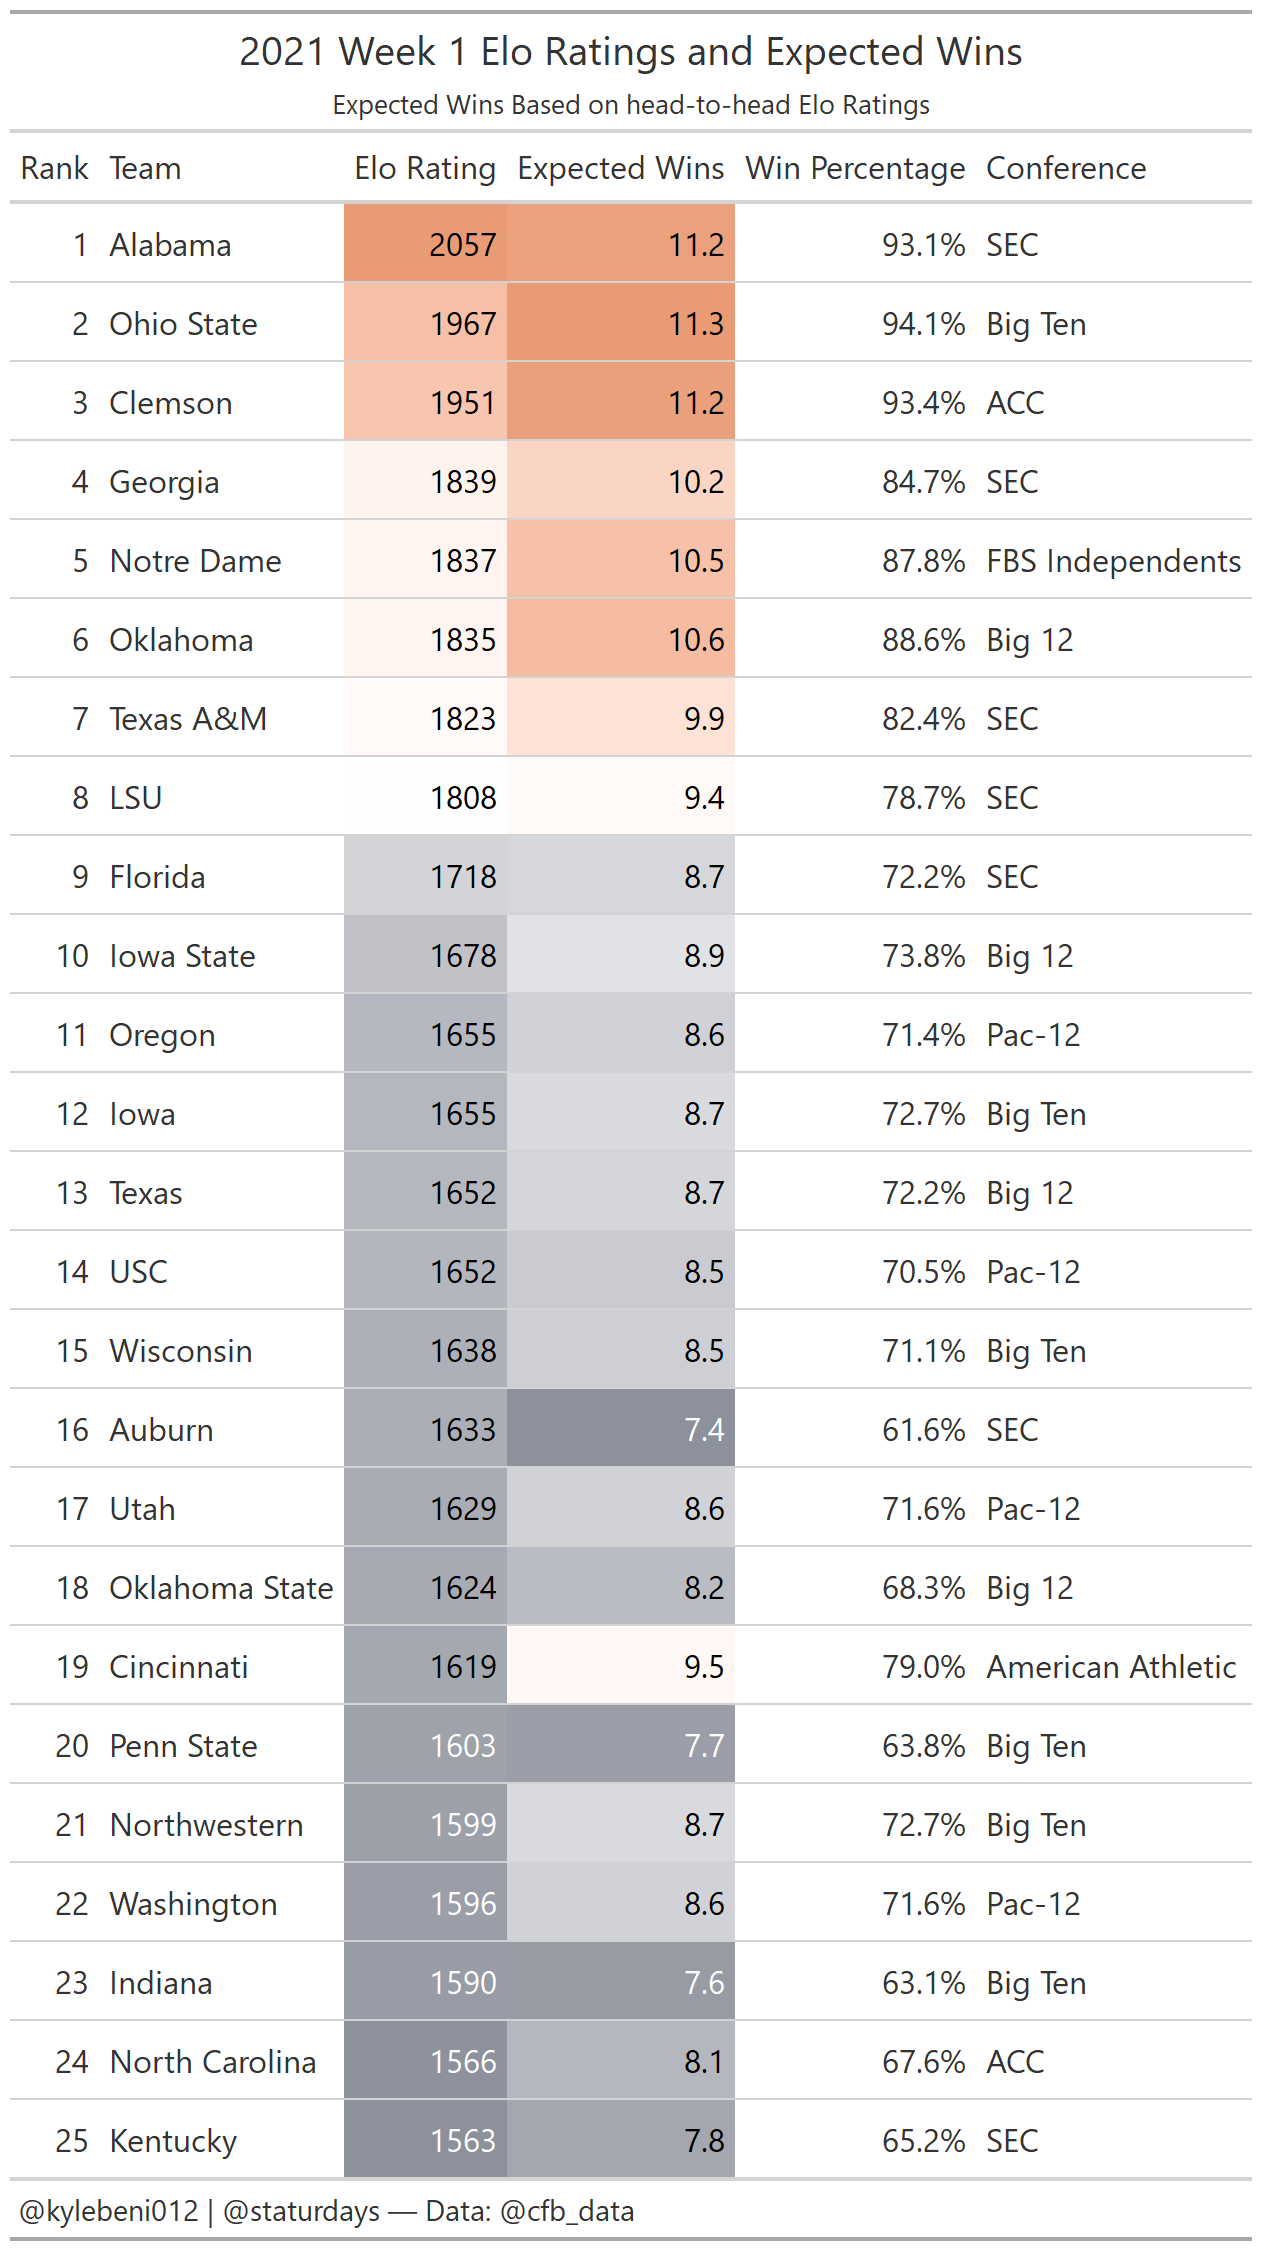Click Georgia's 84.7% win percentage
Image resolution: width=1262 pixels, height=2251 pixels.
(x=923, y=482)
